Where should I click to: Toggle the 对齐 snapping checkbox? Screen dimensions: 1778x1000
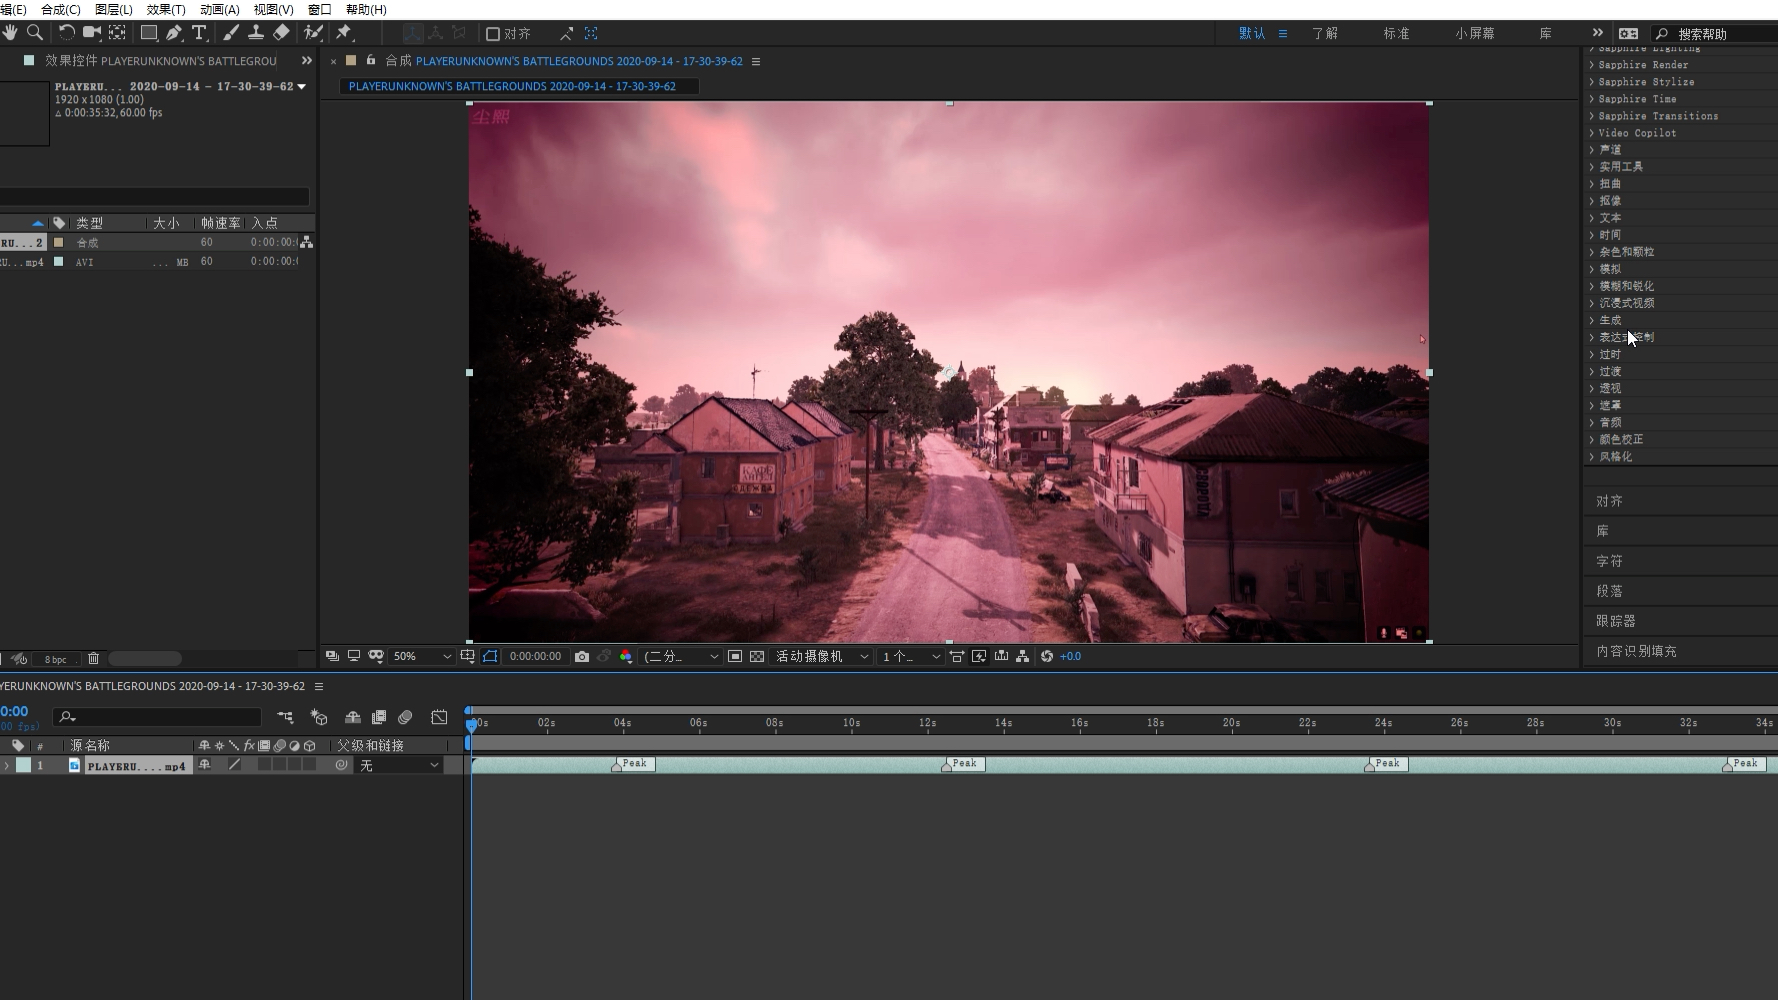tap(493, 34)
